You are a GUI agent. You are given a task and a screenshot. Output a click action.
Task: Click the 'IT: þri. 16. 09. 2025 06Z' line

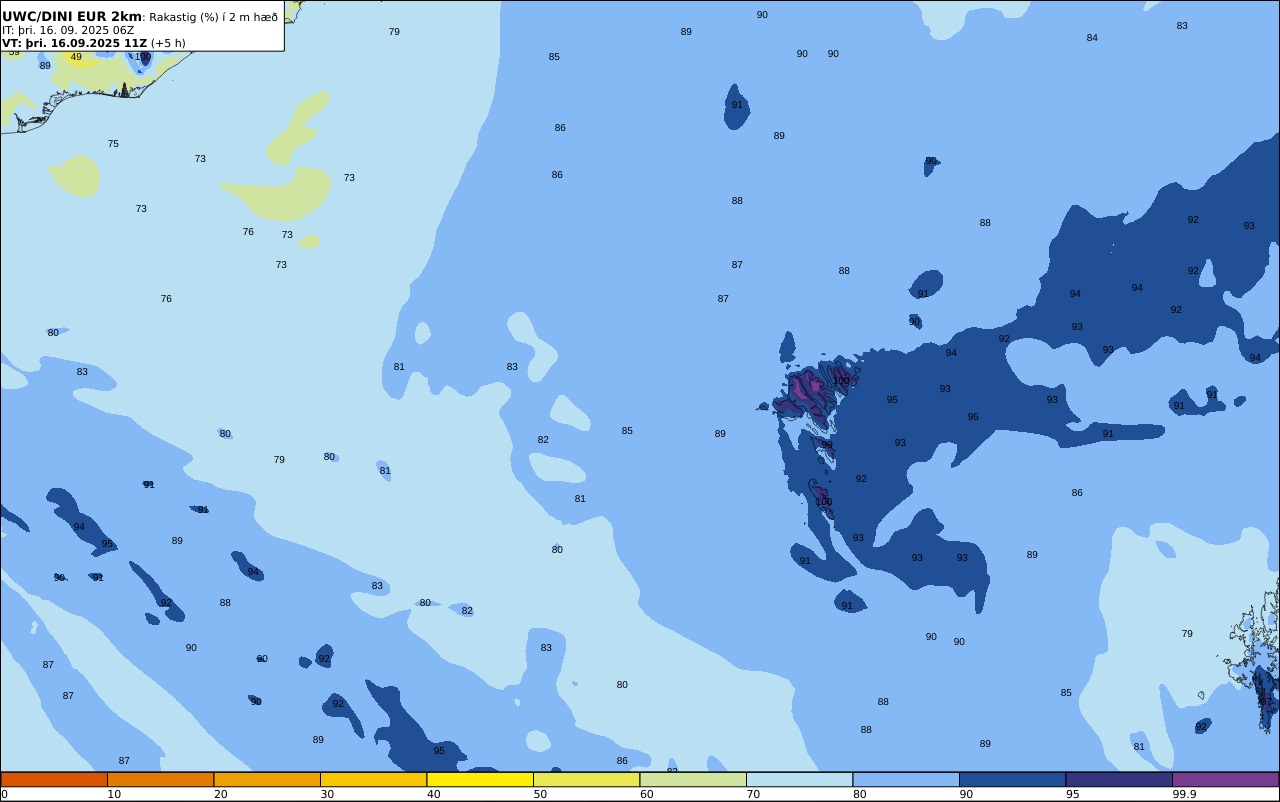68,30
